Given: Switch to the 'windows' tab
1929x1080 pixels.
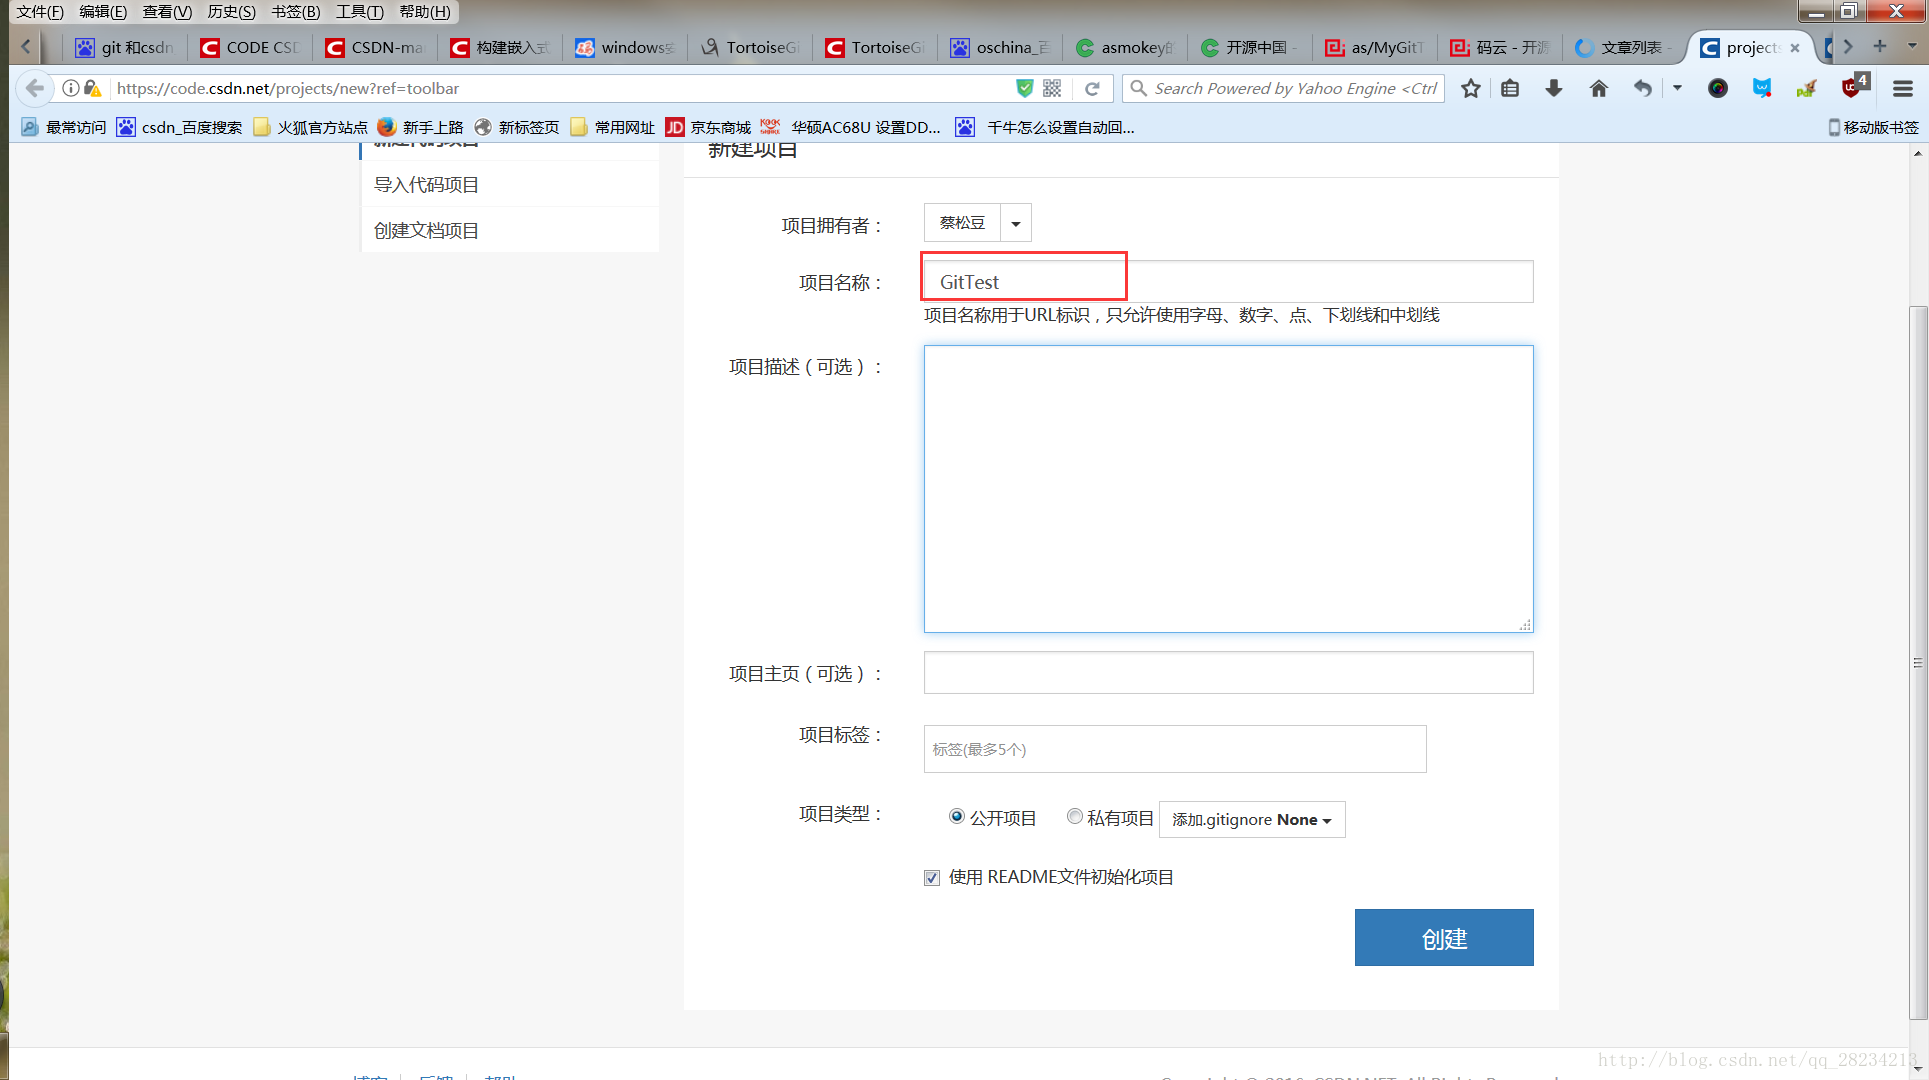Looking at the screenshot, I should (x=625, y=47).
